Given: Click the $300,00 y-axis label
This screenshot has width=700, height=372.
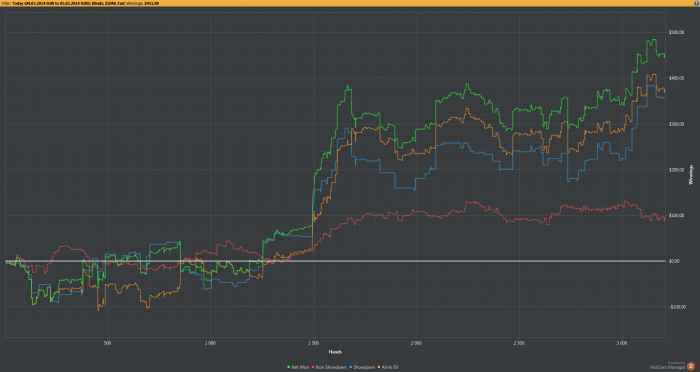Looking at the screenshot, I should pos(676,124).
